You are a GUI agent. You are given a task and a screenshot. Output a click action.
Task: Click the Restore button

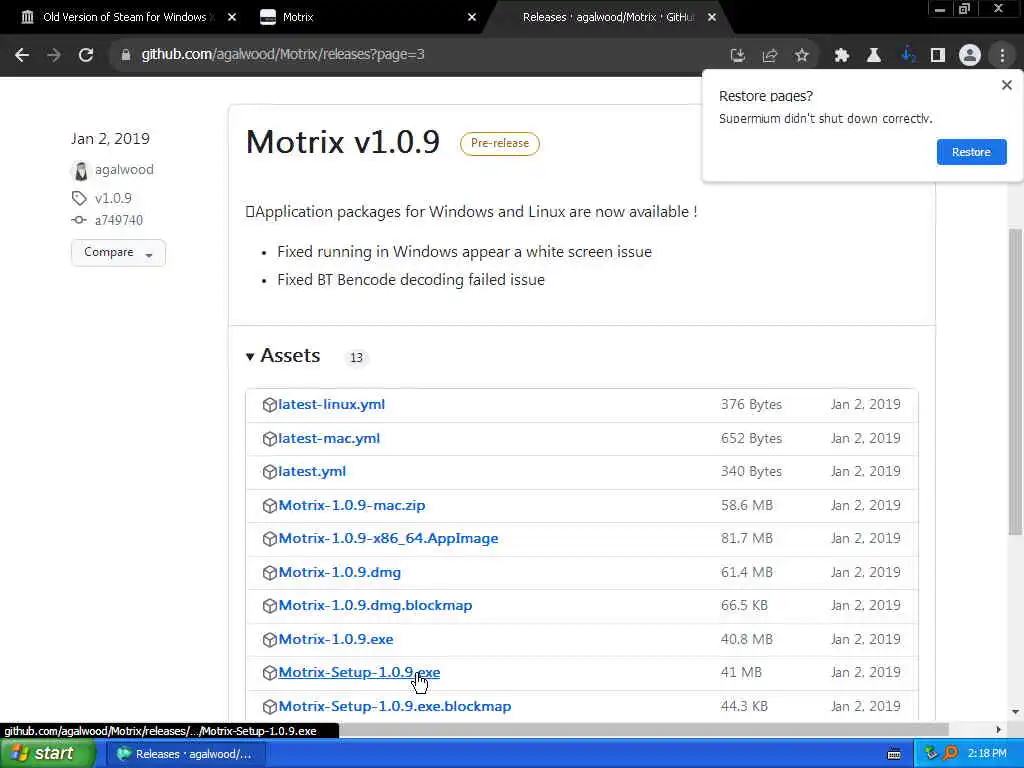[971, 152]
